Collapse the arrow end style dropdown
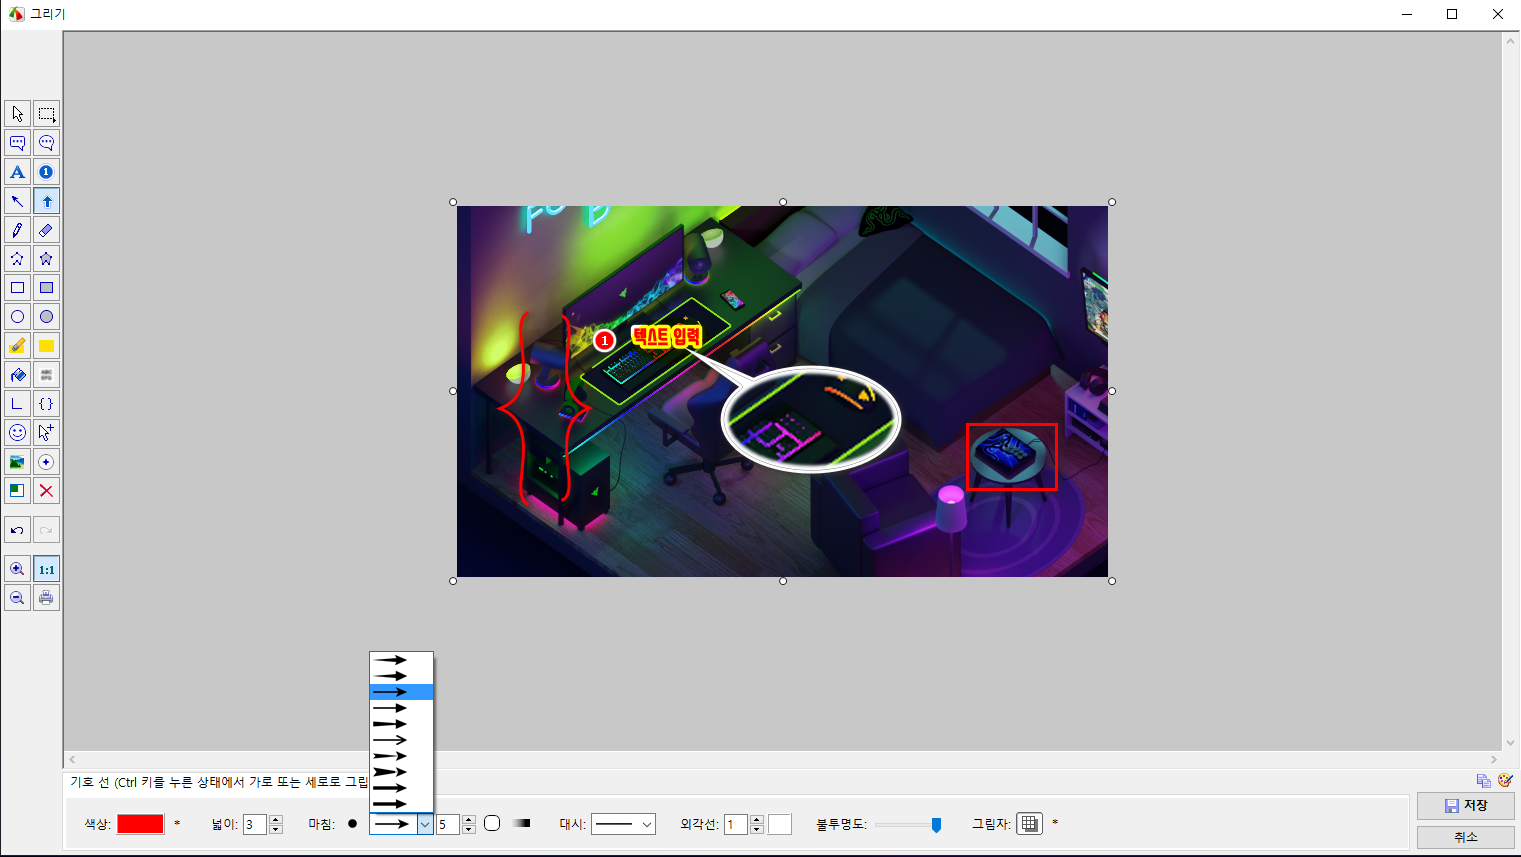1521x857 pixels. pyautogui.click(x=425, y=824)
